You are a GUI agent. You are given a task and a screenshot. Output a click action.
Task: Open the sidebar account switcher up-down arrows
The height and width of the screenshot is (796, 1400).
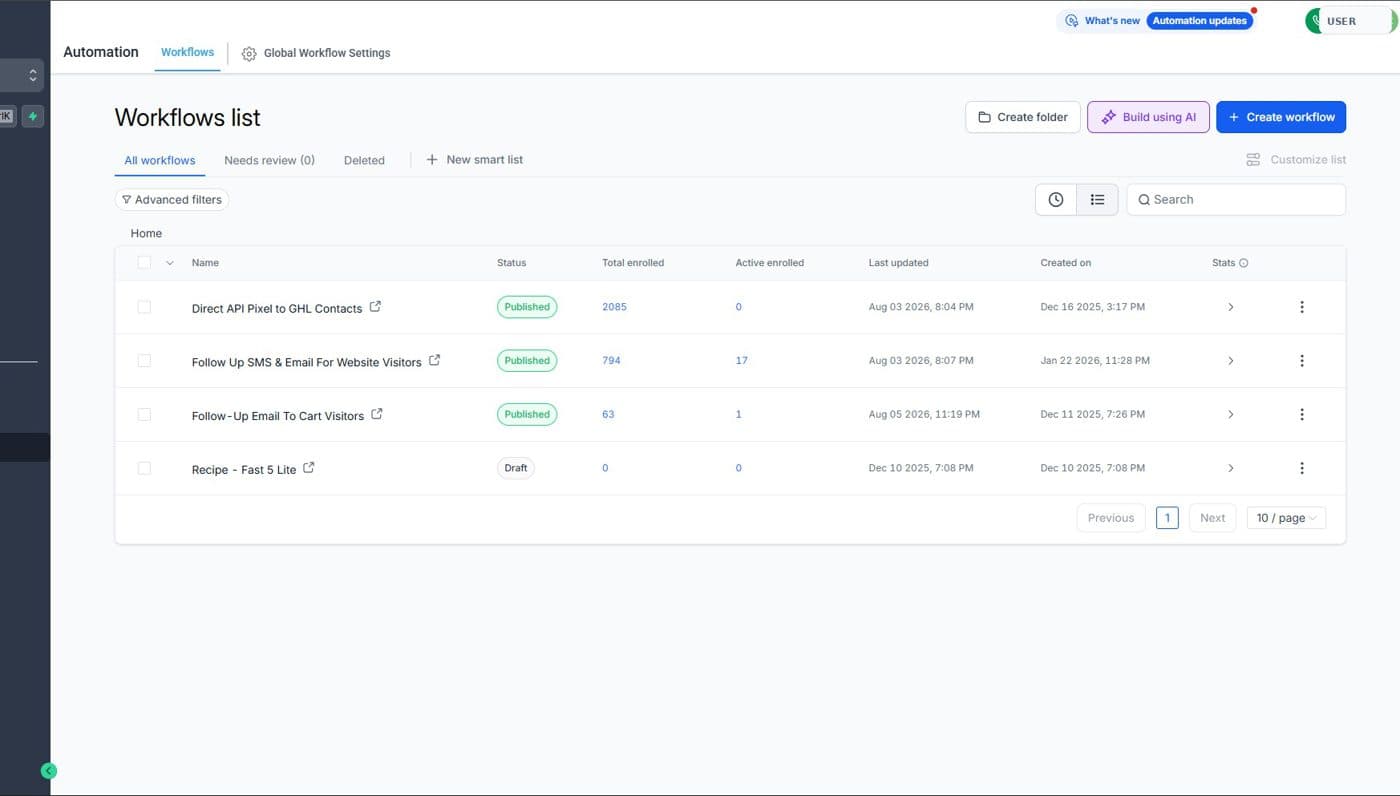coord(33,75)
